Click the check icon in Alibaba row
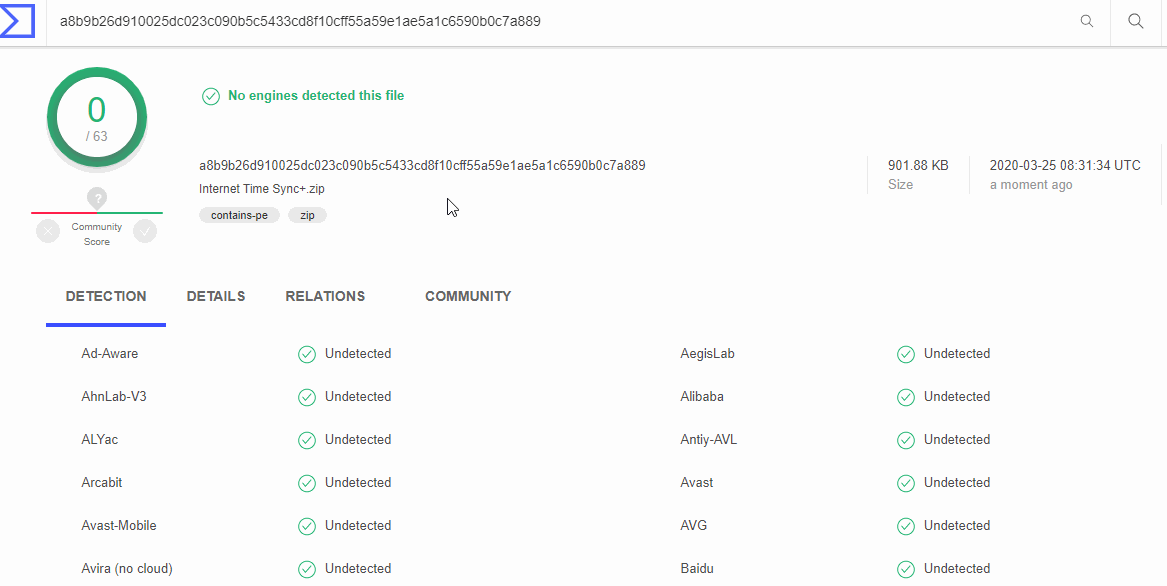Screen dimensions: 1167x586 coord(906,398)
